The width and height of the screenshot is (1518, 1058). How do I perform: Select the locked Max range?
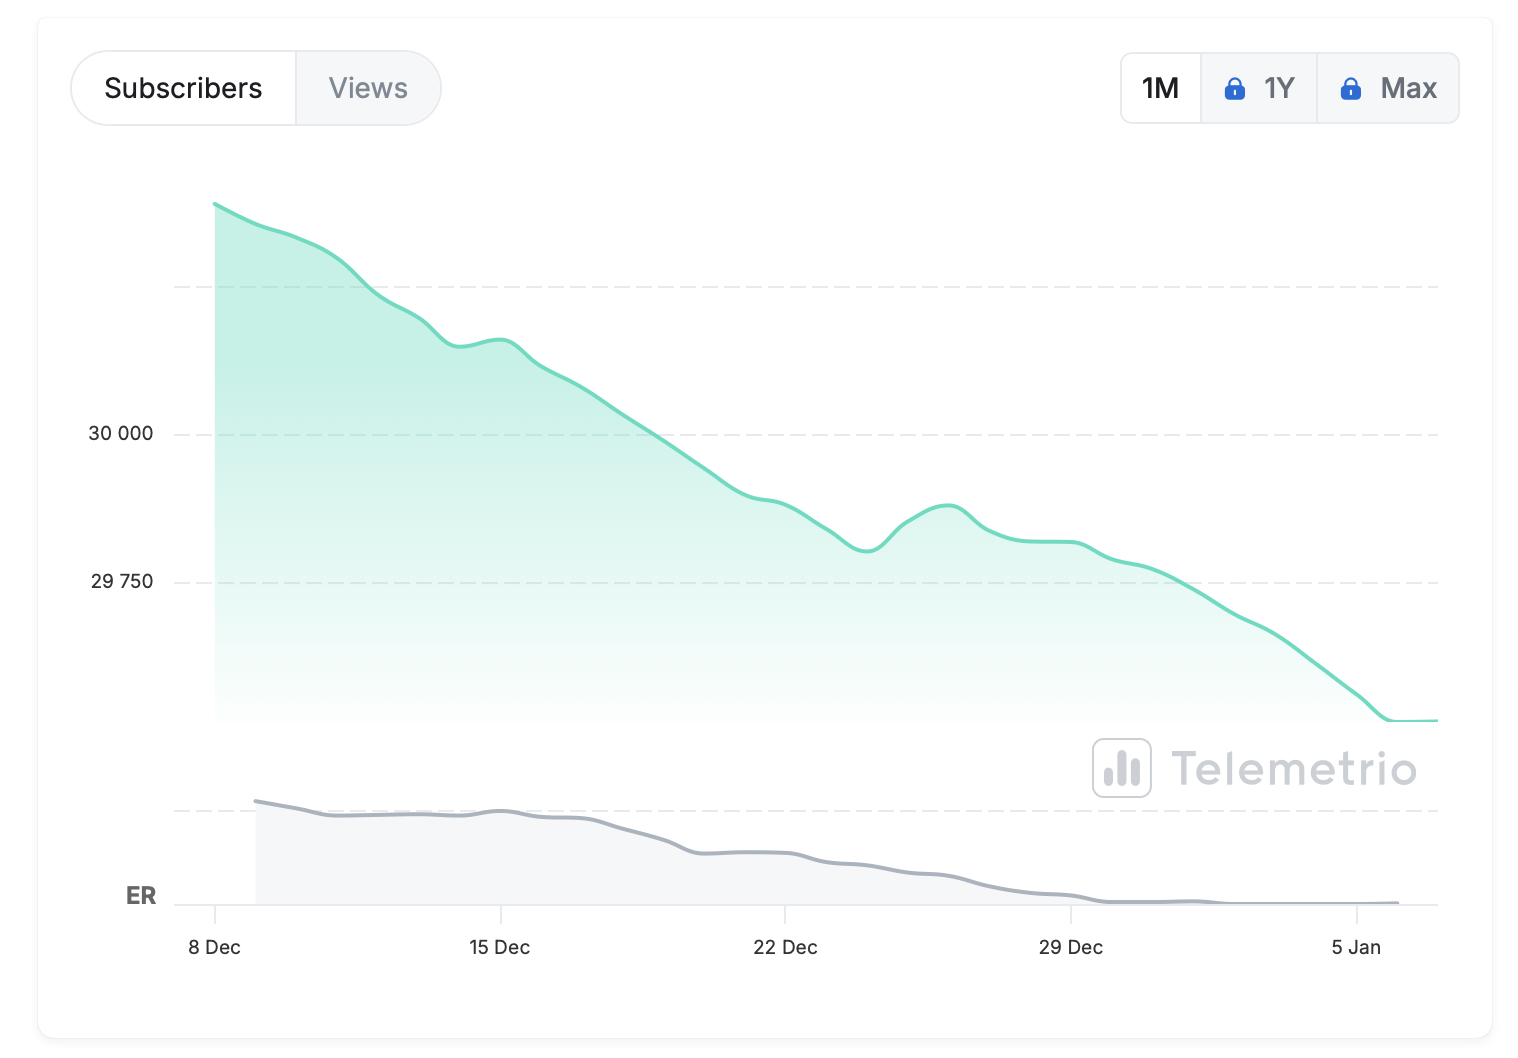(1388, 88)
